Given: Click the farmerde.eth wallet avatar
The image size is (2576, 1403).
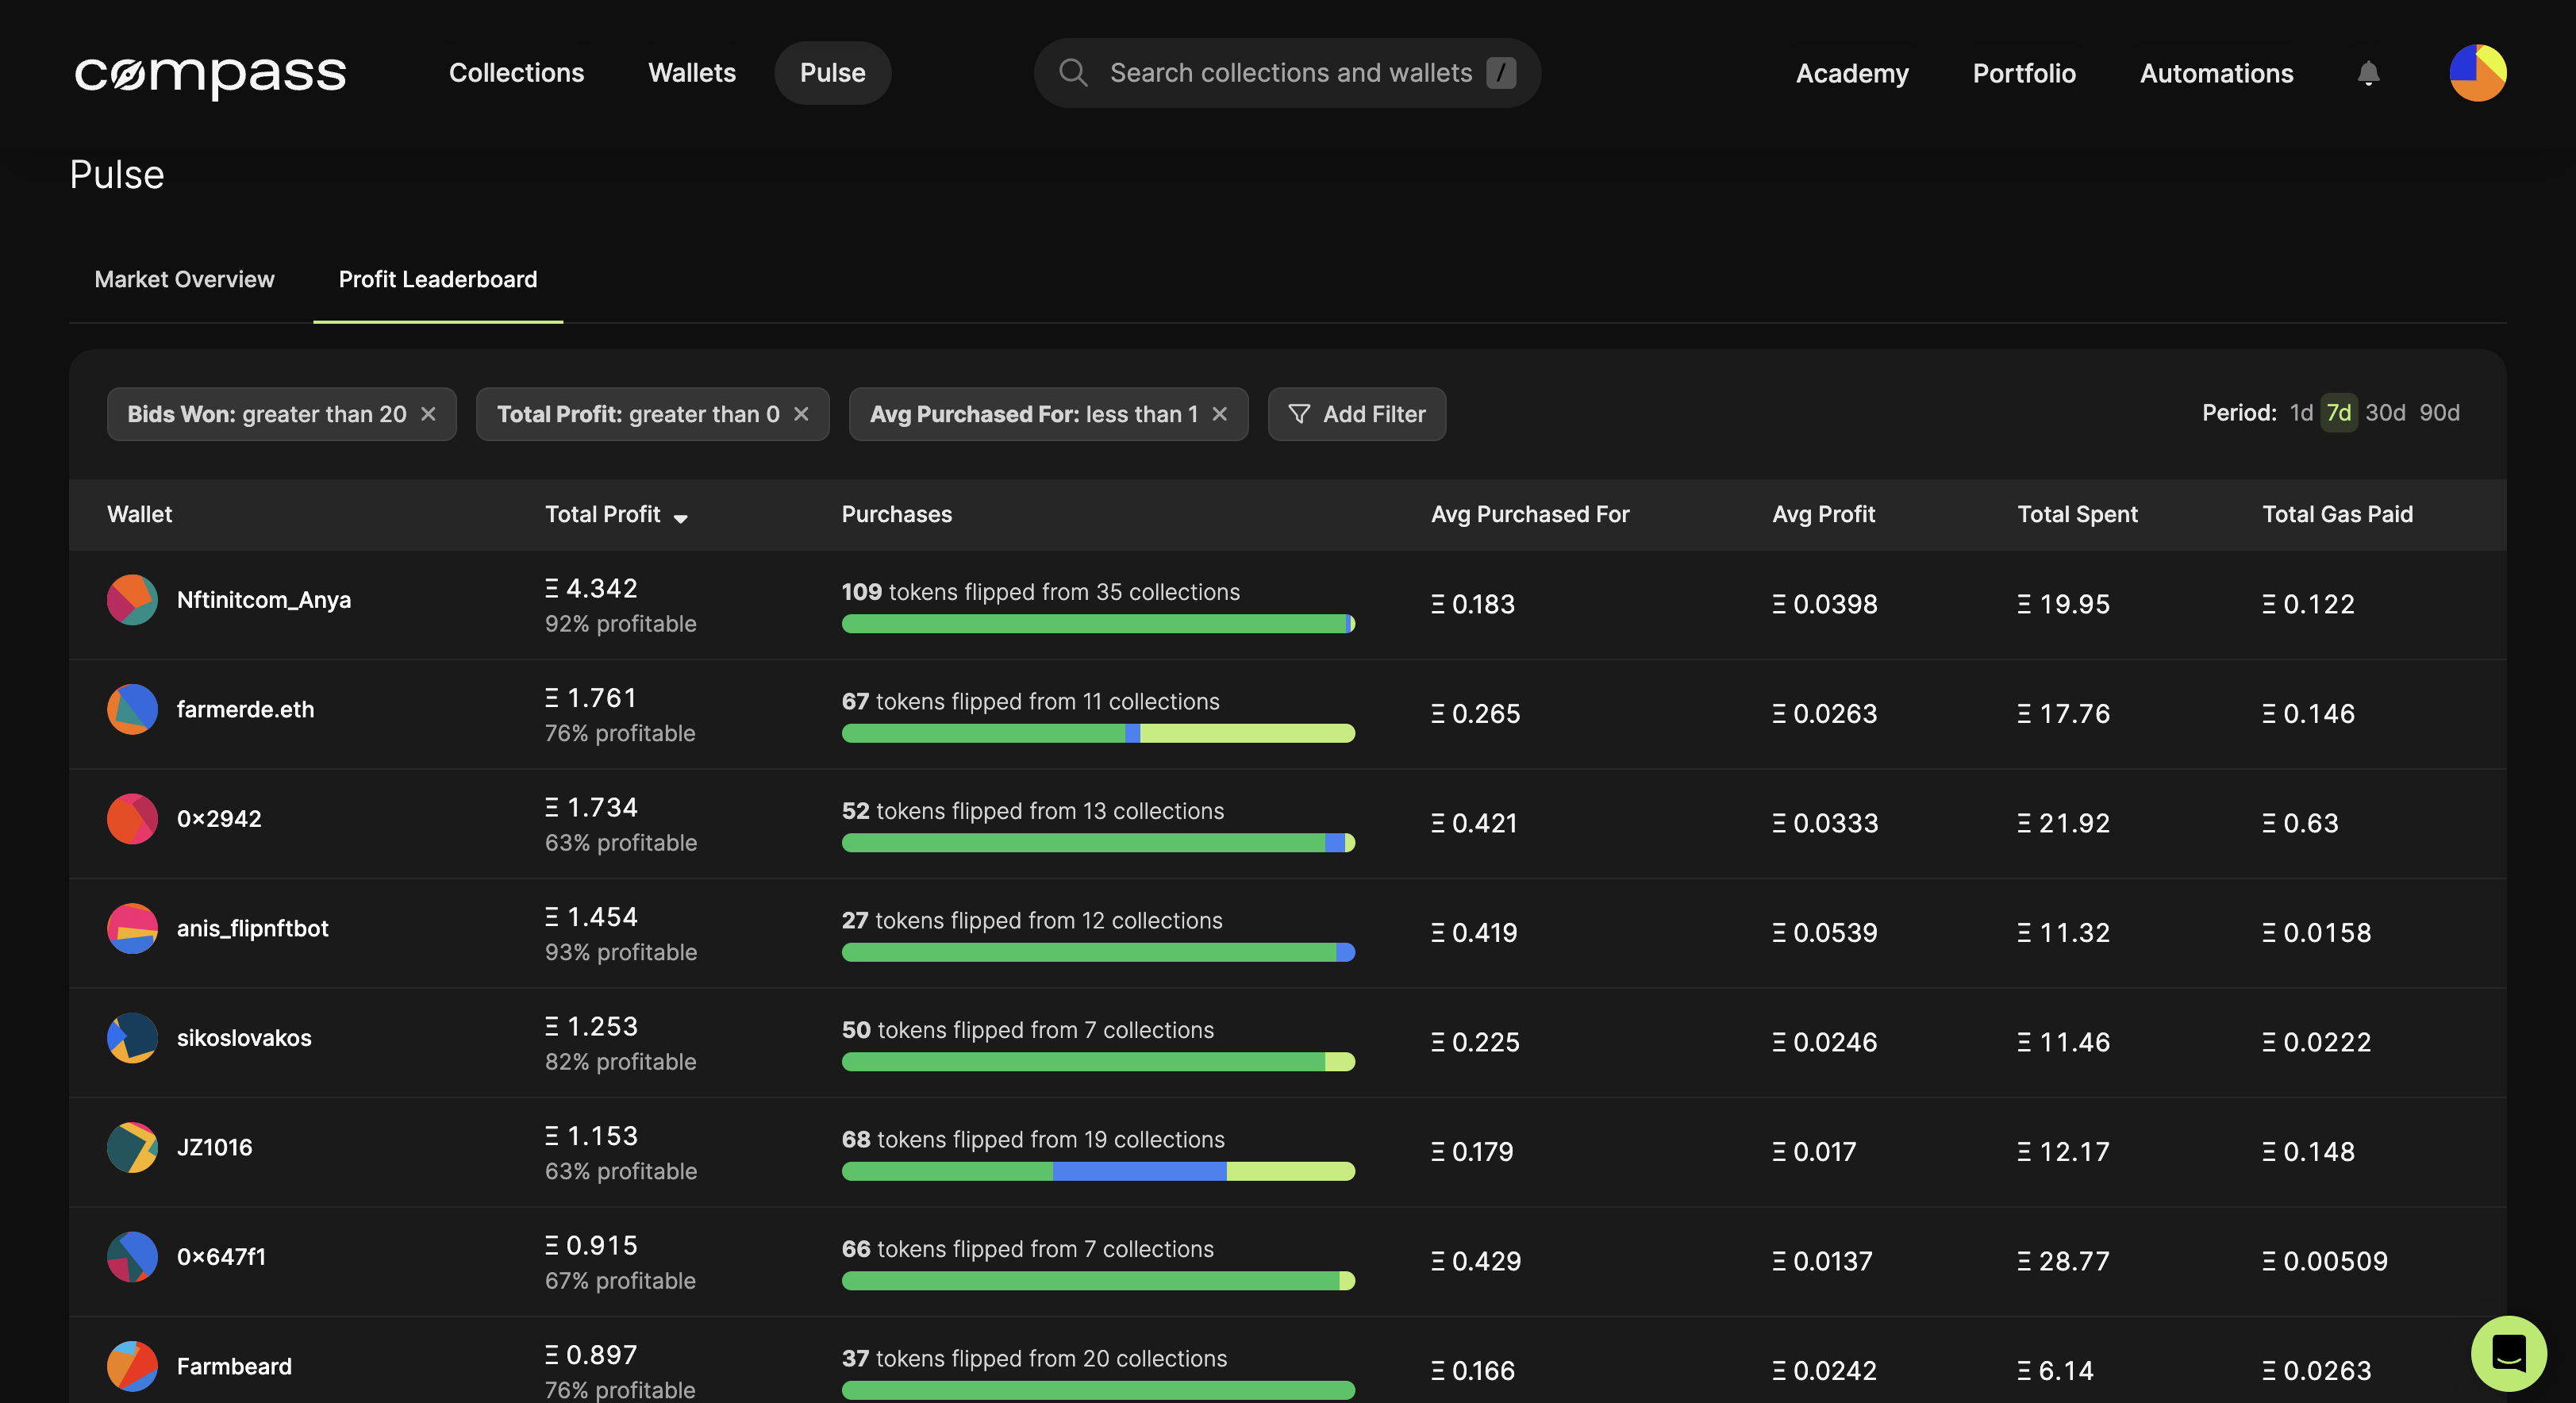Looking at the screenshot, I should point(132,709).
